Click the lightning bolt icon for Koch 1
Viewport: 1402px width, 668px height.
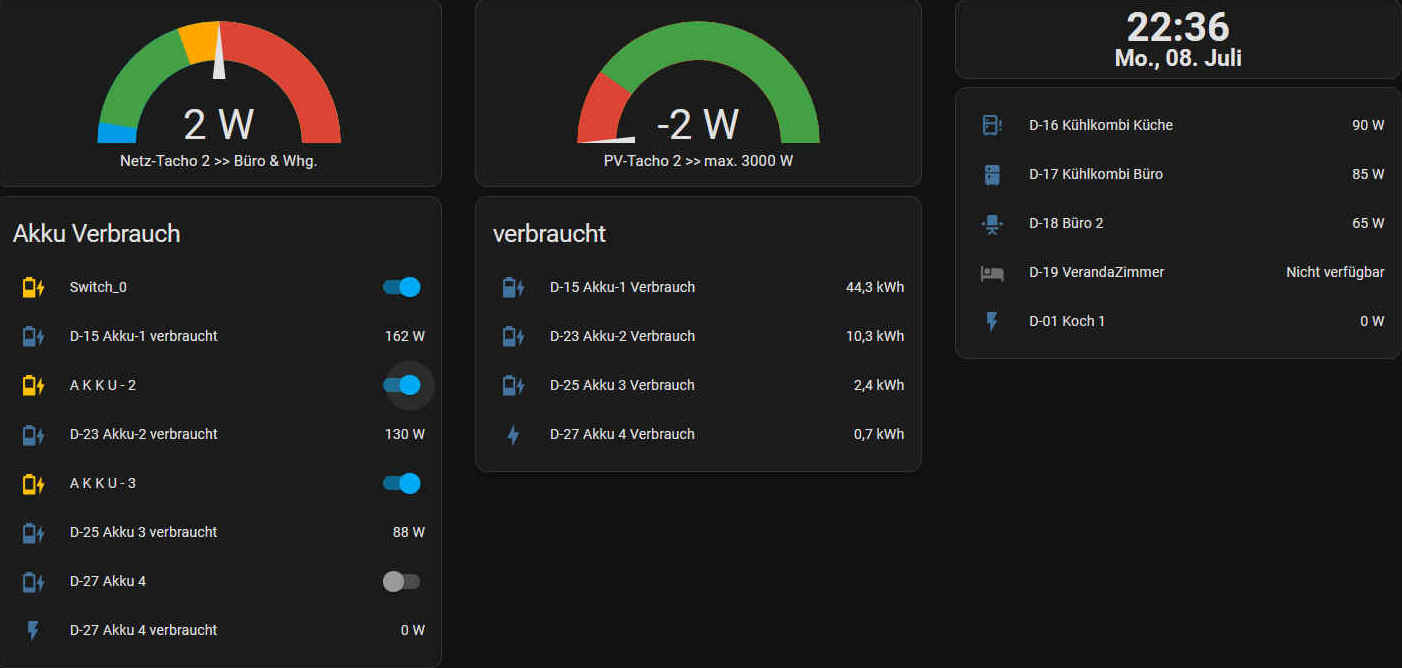point(991,321)
